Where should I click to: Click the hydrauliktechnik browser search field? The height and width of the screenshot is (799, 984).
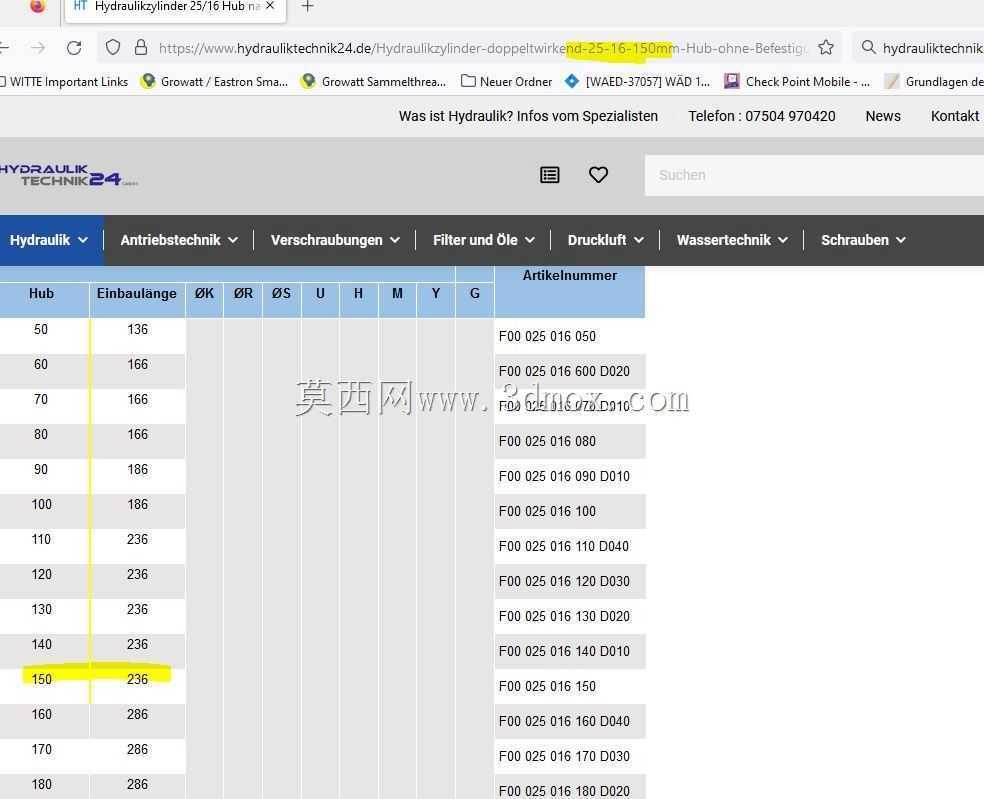point(933,48)
